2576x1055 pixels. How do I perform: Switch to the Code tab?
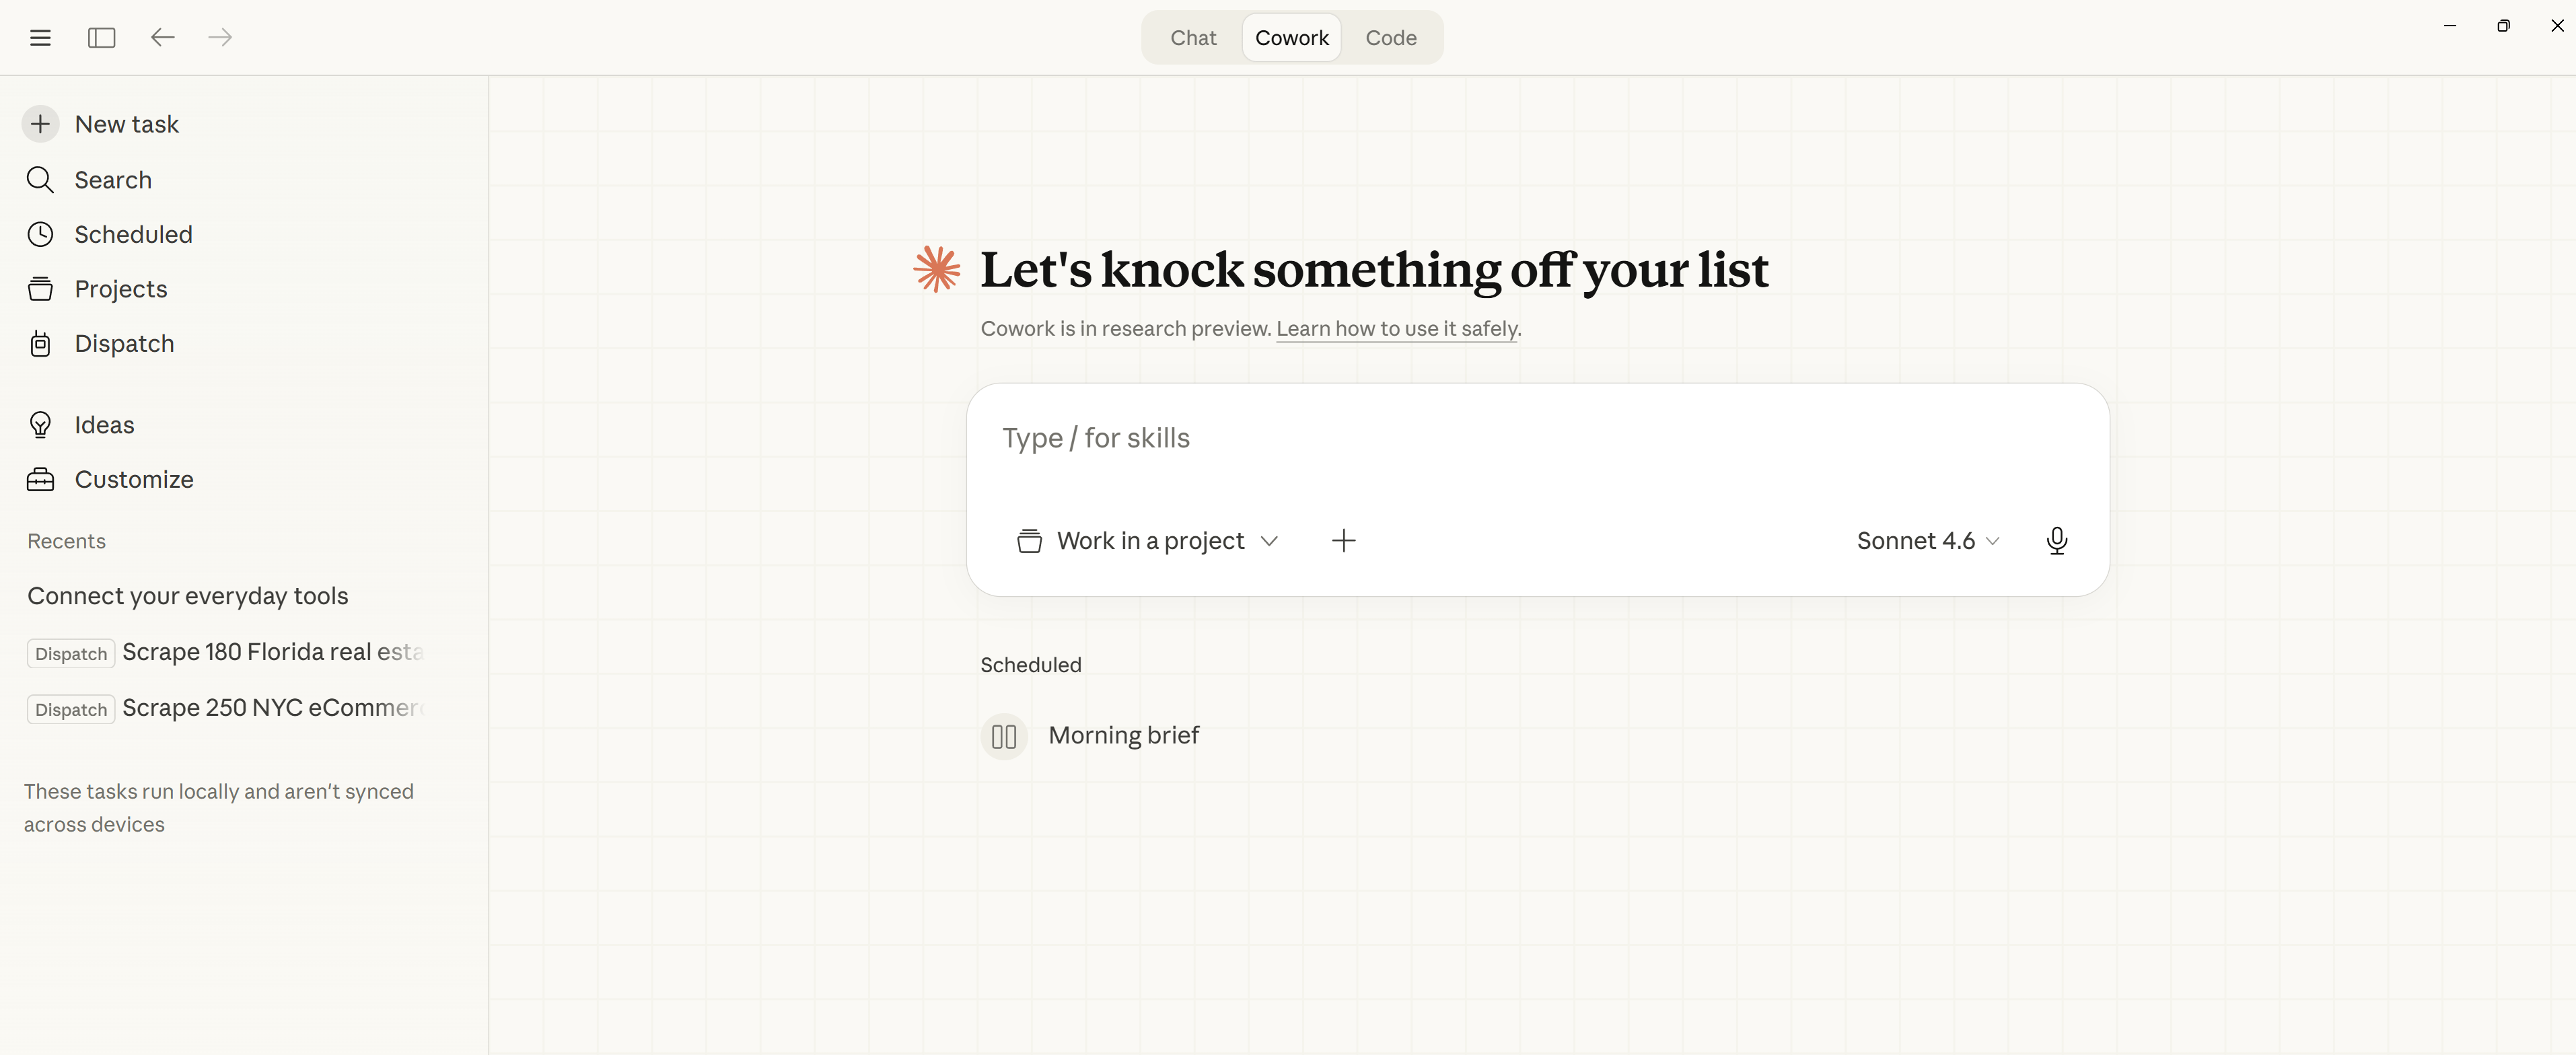pyautogui.click(x=1390, y=38)
